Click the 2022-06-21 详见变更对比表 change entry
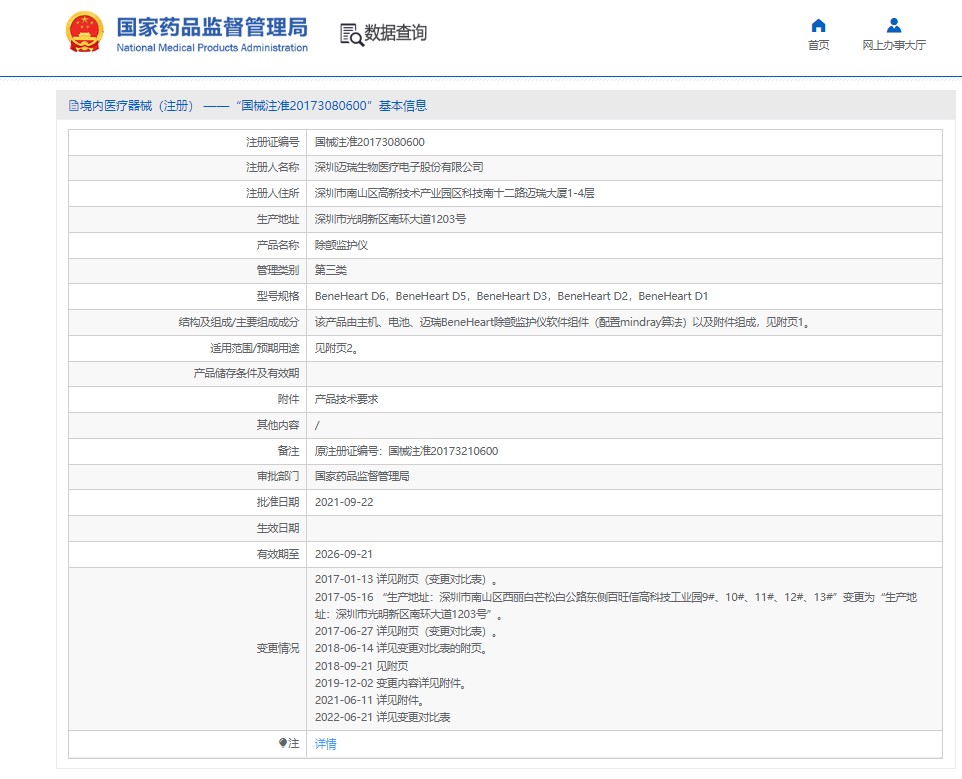Image resolution: width=962 pixels, height=779 pixels. coord(382,717)
